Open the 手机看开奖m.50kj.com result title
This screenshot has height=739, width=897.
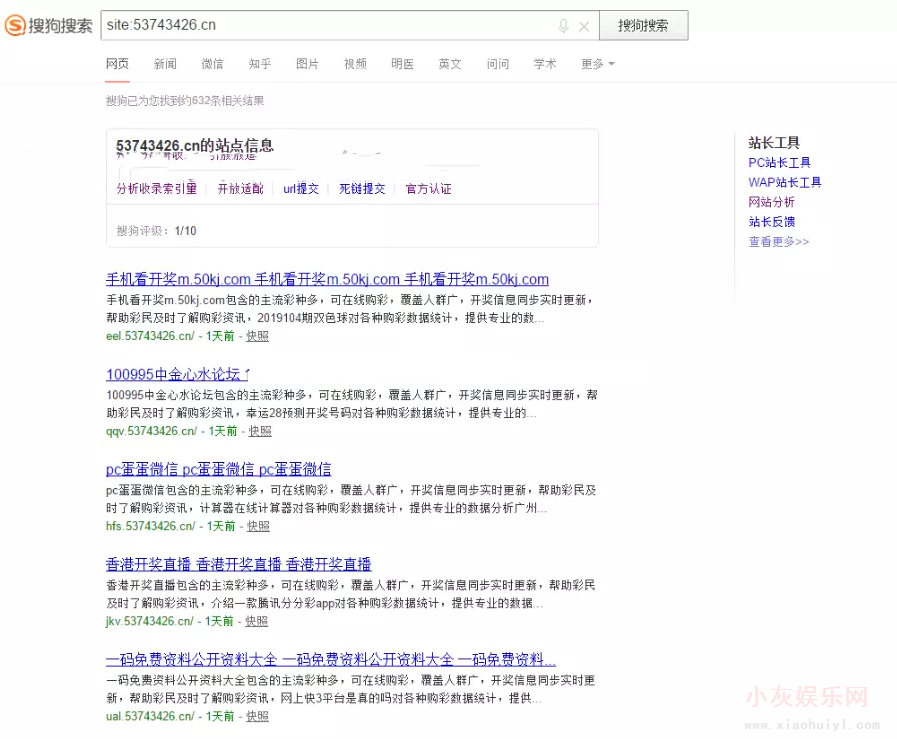pyautogui.click(x=328, y=279)
